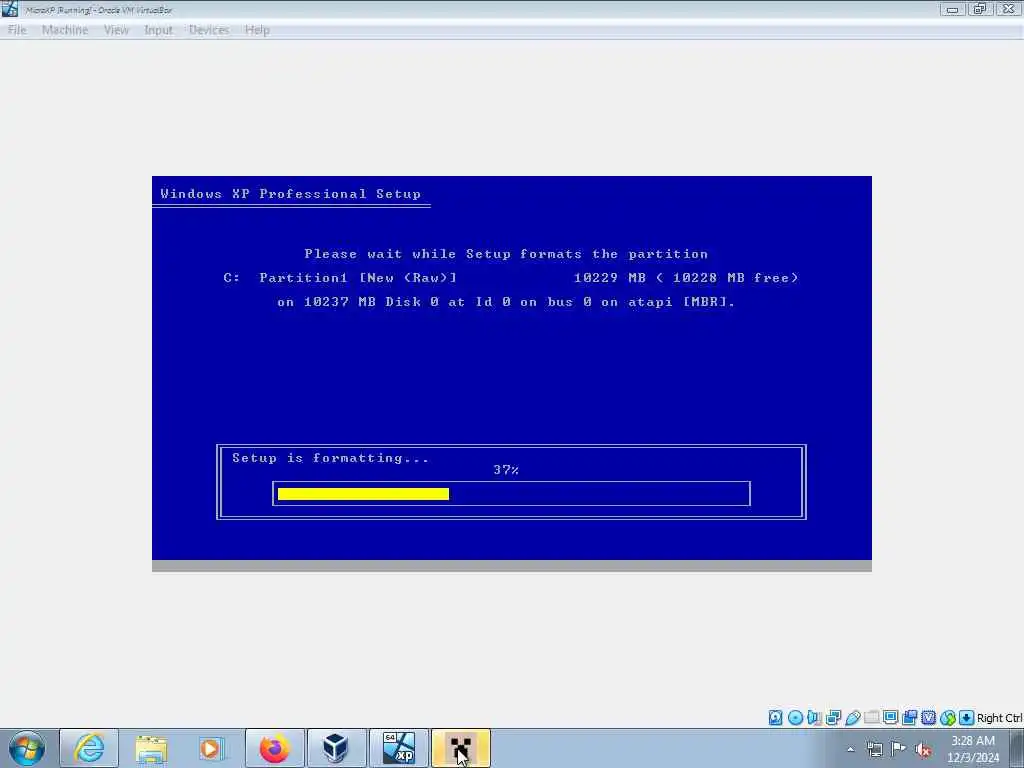Restore down the VirtualBox window
Image resolution: width=1024 pixels, height=768 pixels.
pos(980,9)
